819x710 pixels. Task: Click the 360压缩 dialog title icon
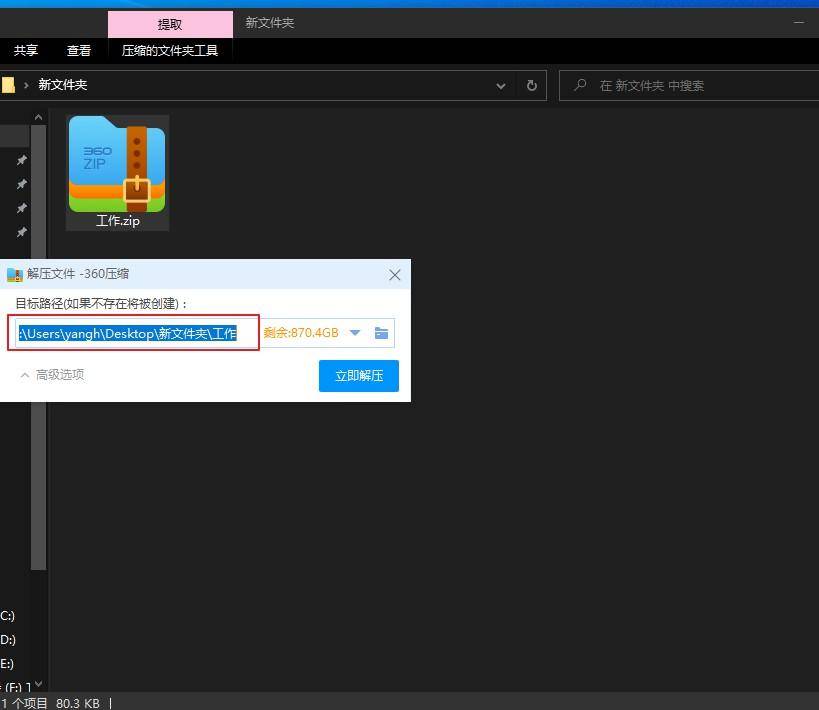15,275
